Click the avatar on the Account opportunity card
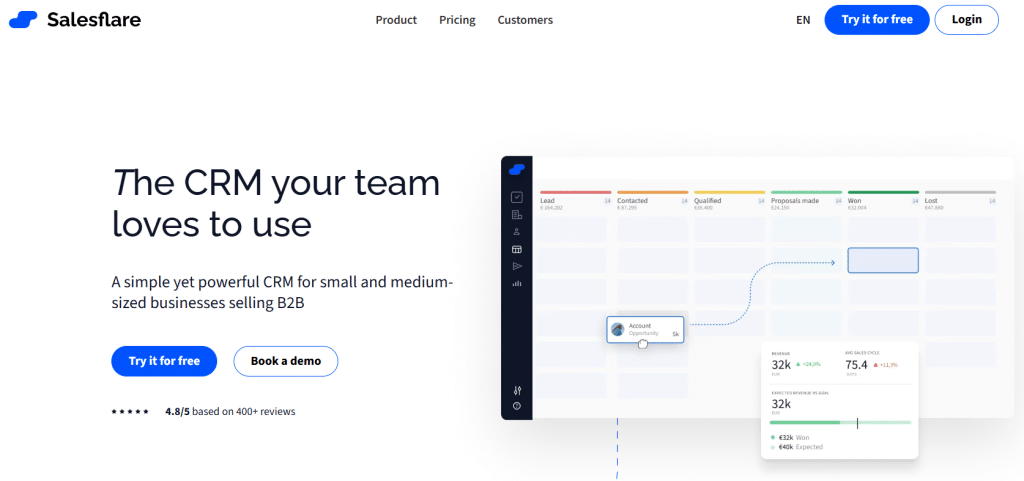 point(617,329)
